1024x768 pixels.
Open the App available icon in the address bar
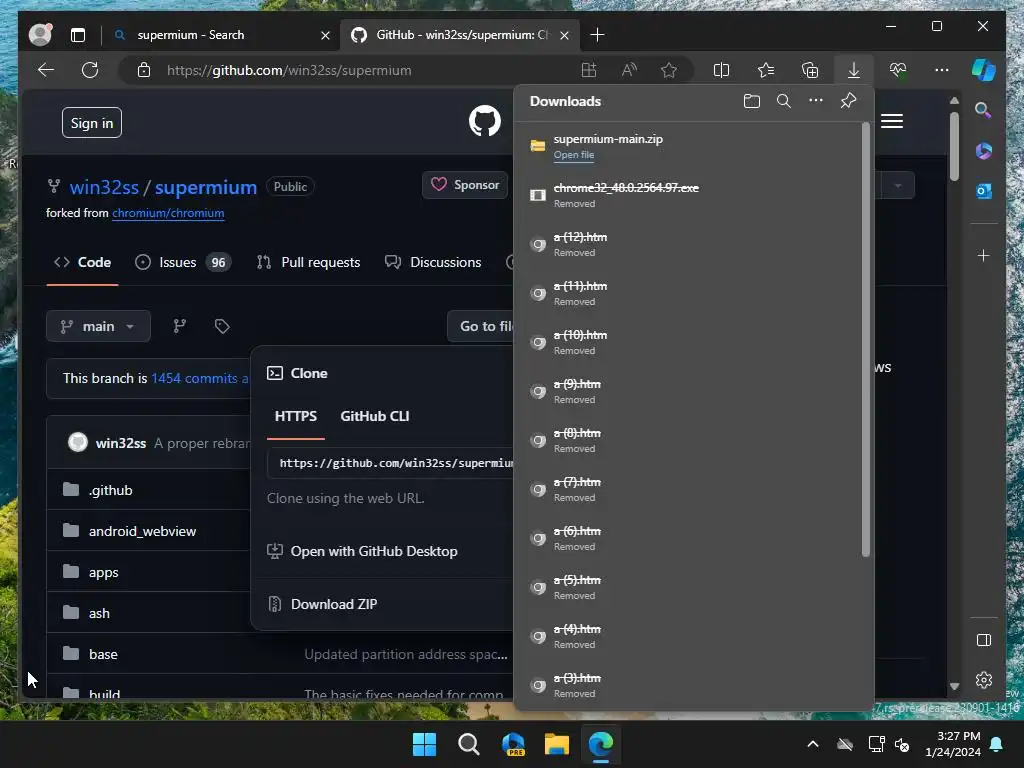[x=589, y=70]
